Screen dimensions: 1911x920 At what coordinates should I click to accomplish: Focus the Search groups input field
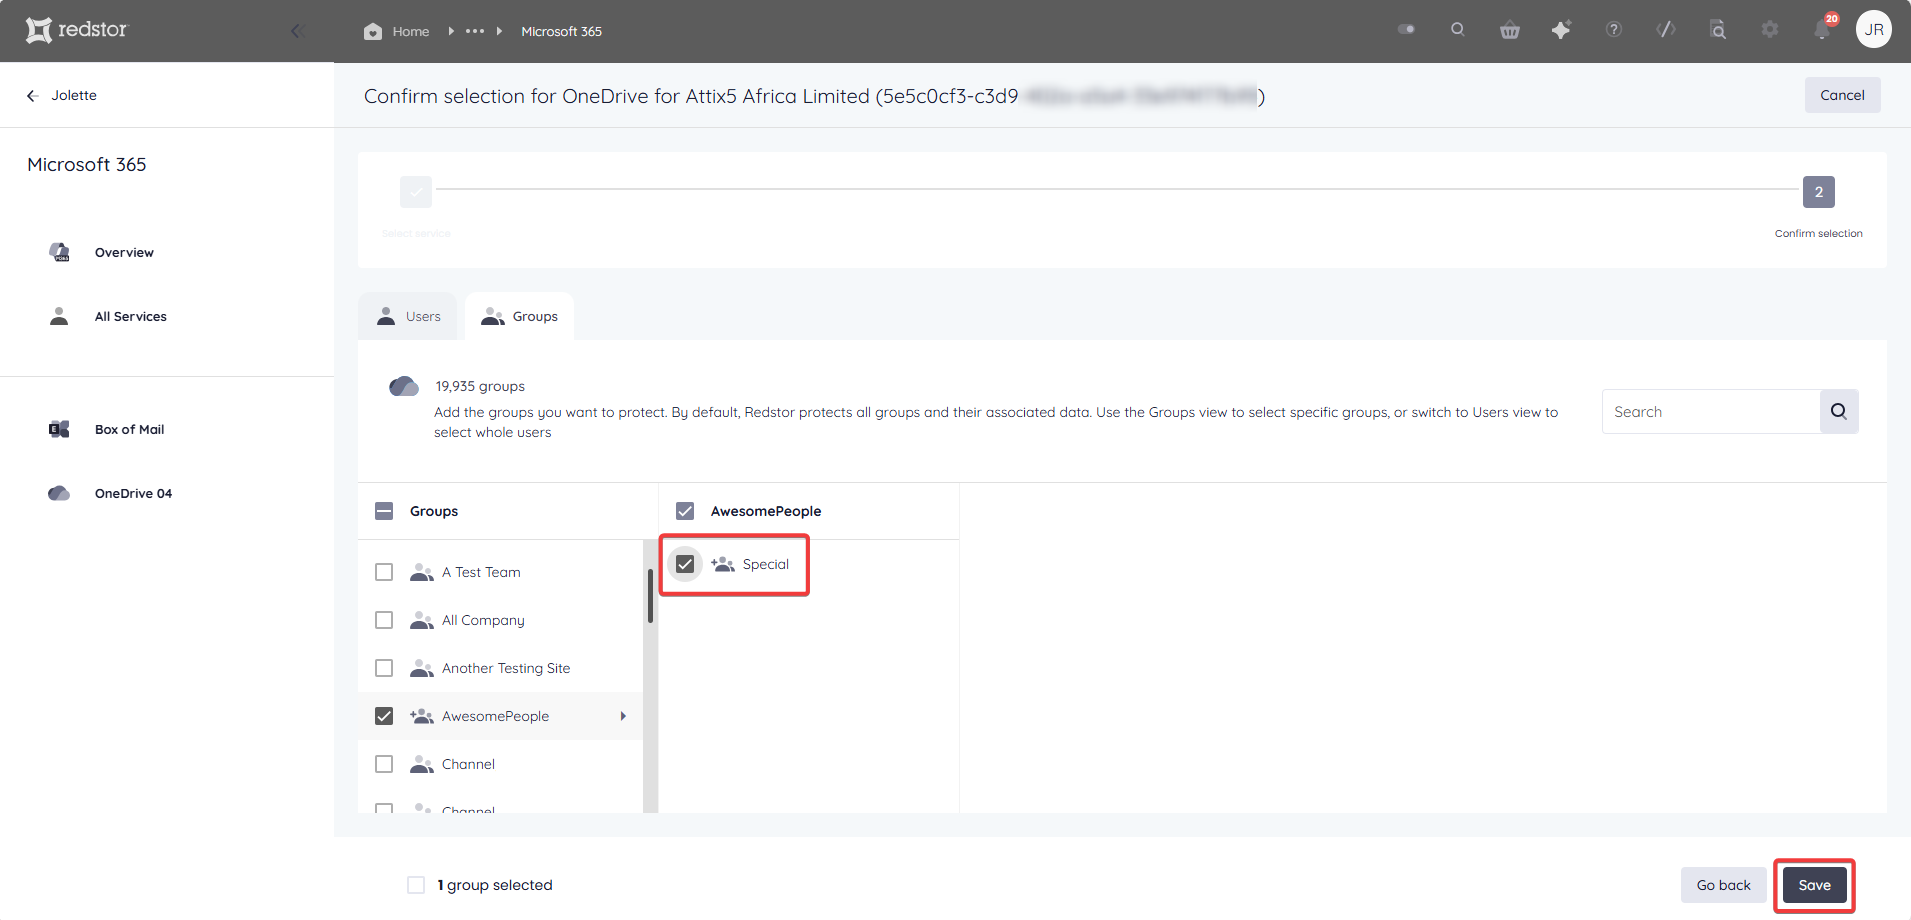[1710, 412]
